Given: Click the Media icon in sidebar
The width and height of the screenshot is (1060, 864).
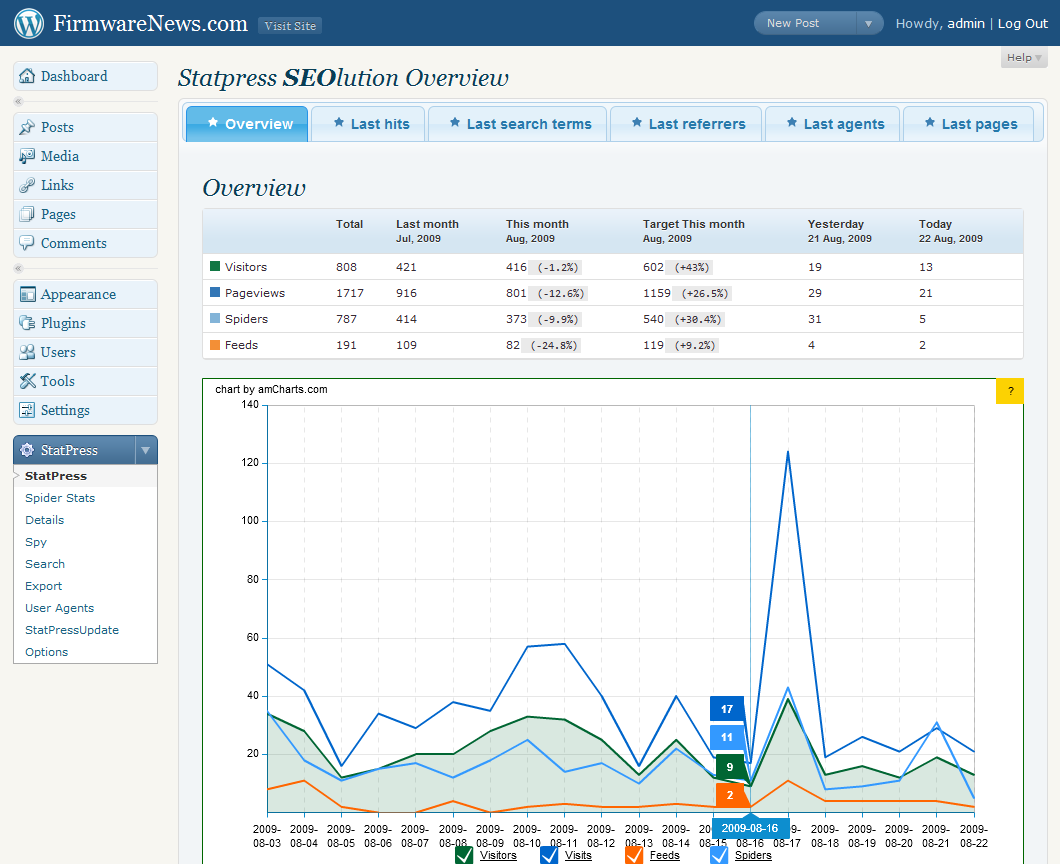Looking at the screenshot, I should tap(27, 157).
